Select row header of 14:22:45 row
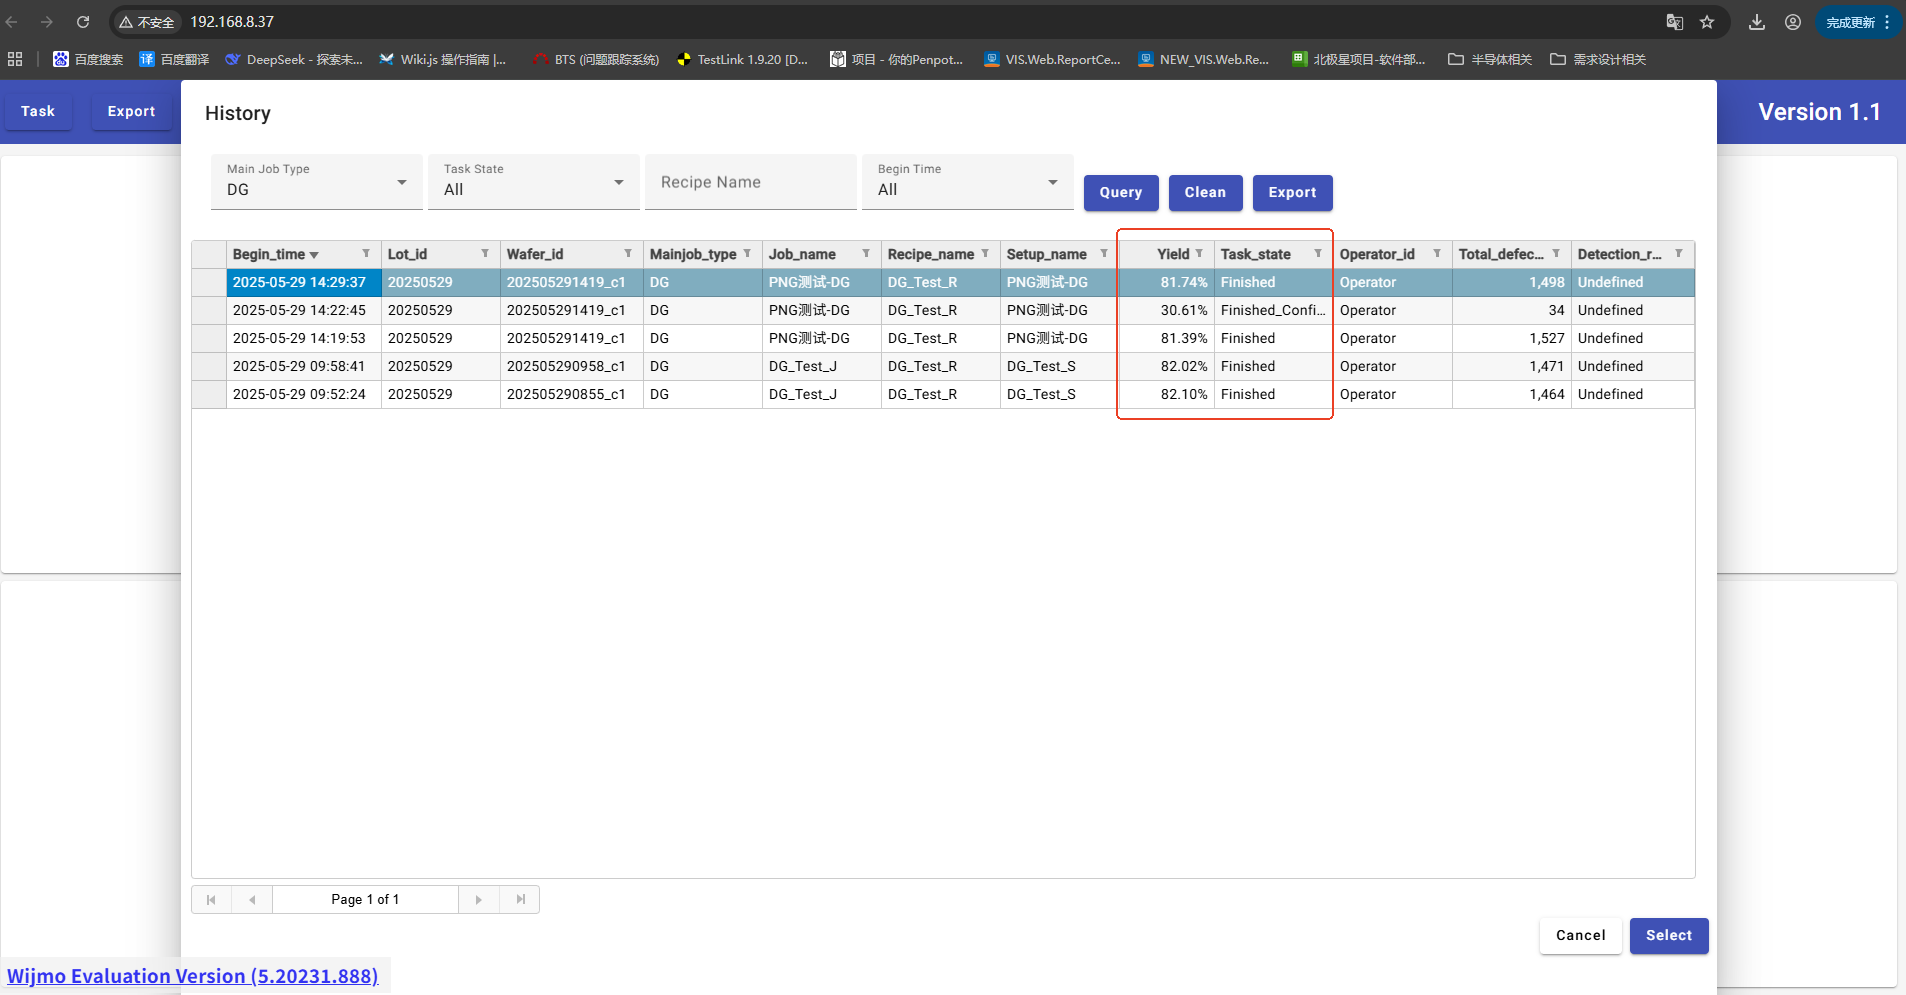Image resolution: width=1906 pixels, height=995 pixels. pos(209,311)
